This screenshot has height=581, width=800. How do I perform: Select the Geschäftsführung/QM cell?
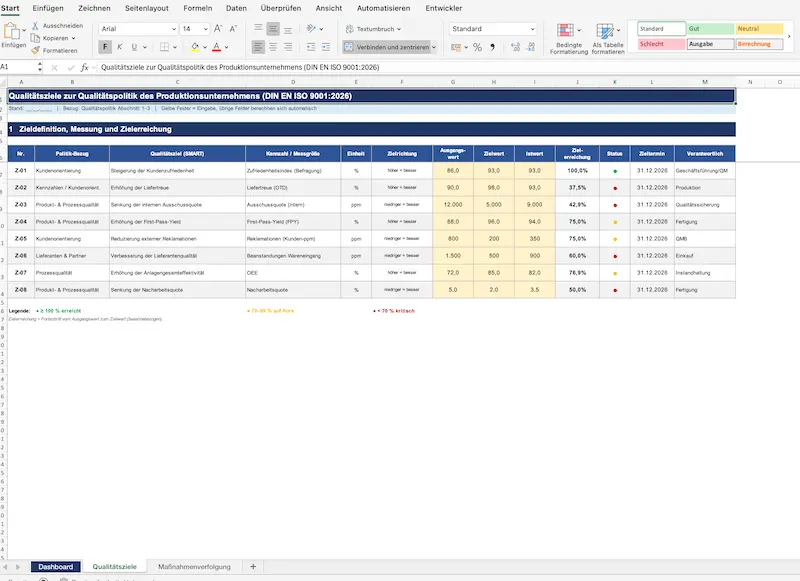pos(705,170)
